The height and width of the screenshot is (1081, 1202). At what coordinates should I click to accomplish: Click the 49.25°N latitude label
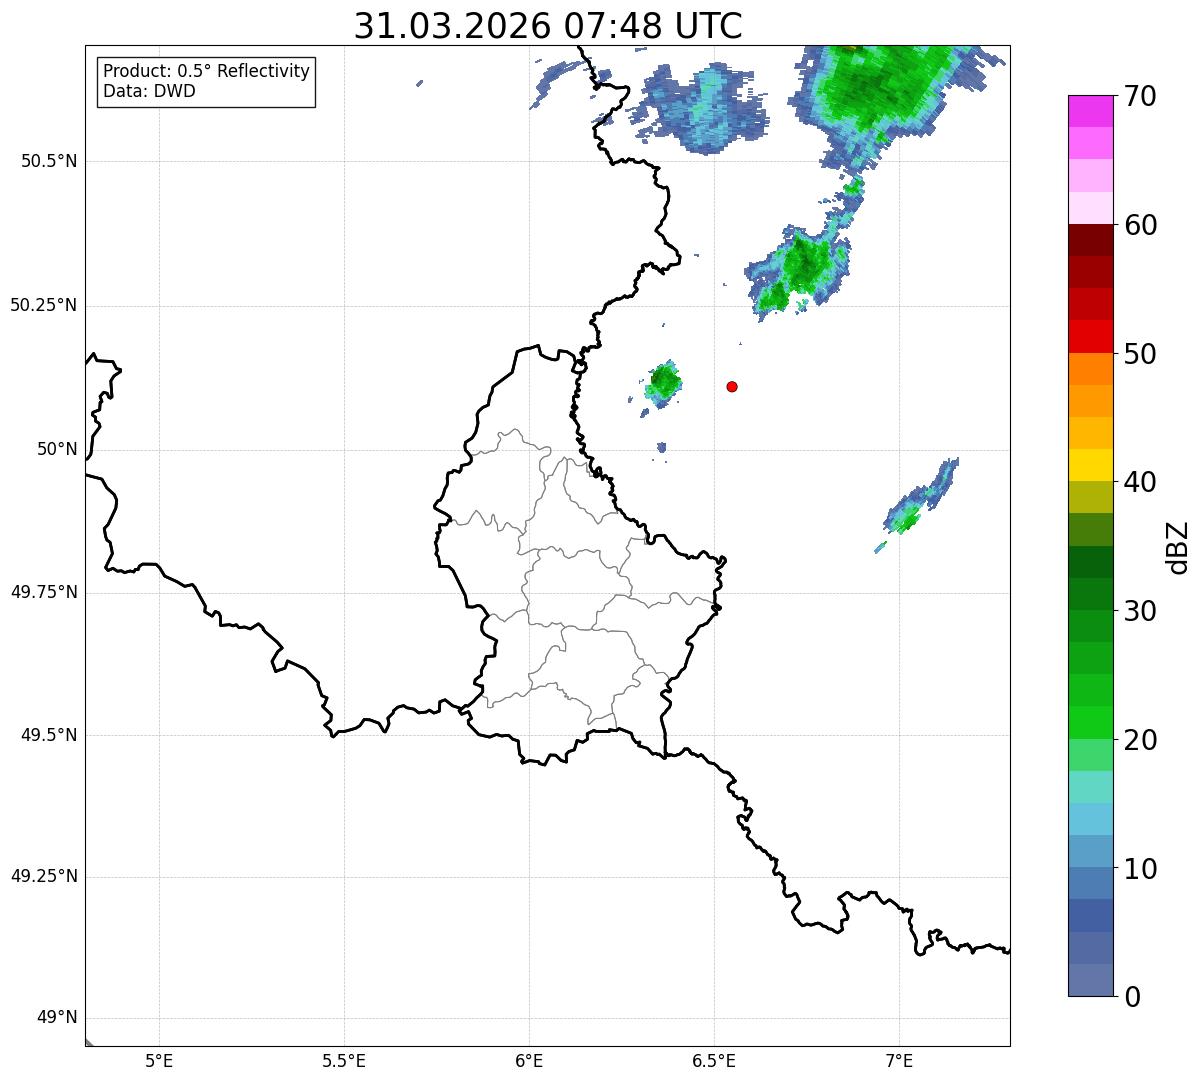point(44,876)
